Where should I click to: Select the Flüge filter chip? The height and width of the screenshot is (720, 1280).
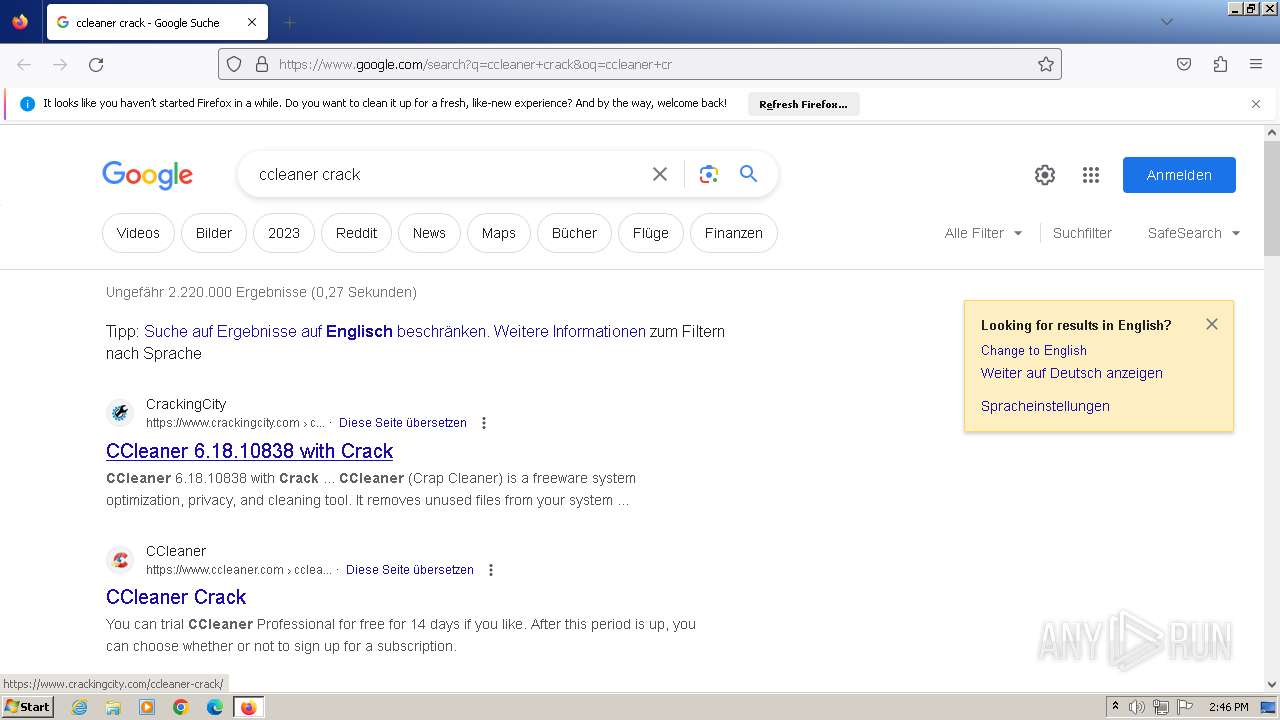[x=651, y=233]
